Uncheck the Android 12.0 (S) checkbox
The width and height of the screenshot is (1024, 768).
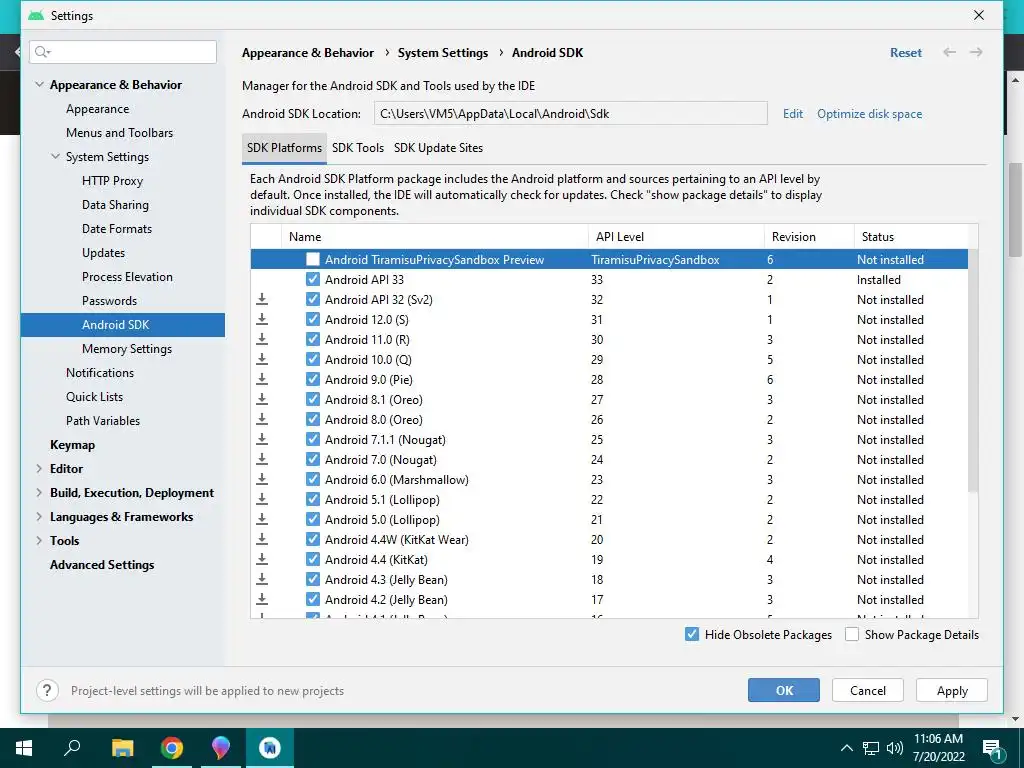pos(313,319)
